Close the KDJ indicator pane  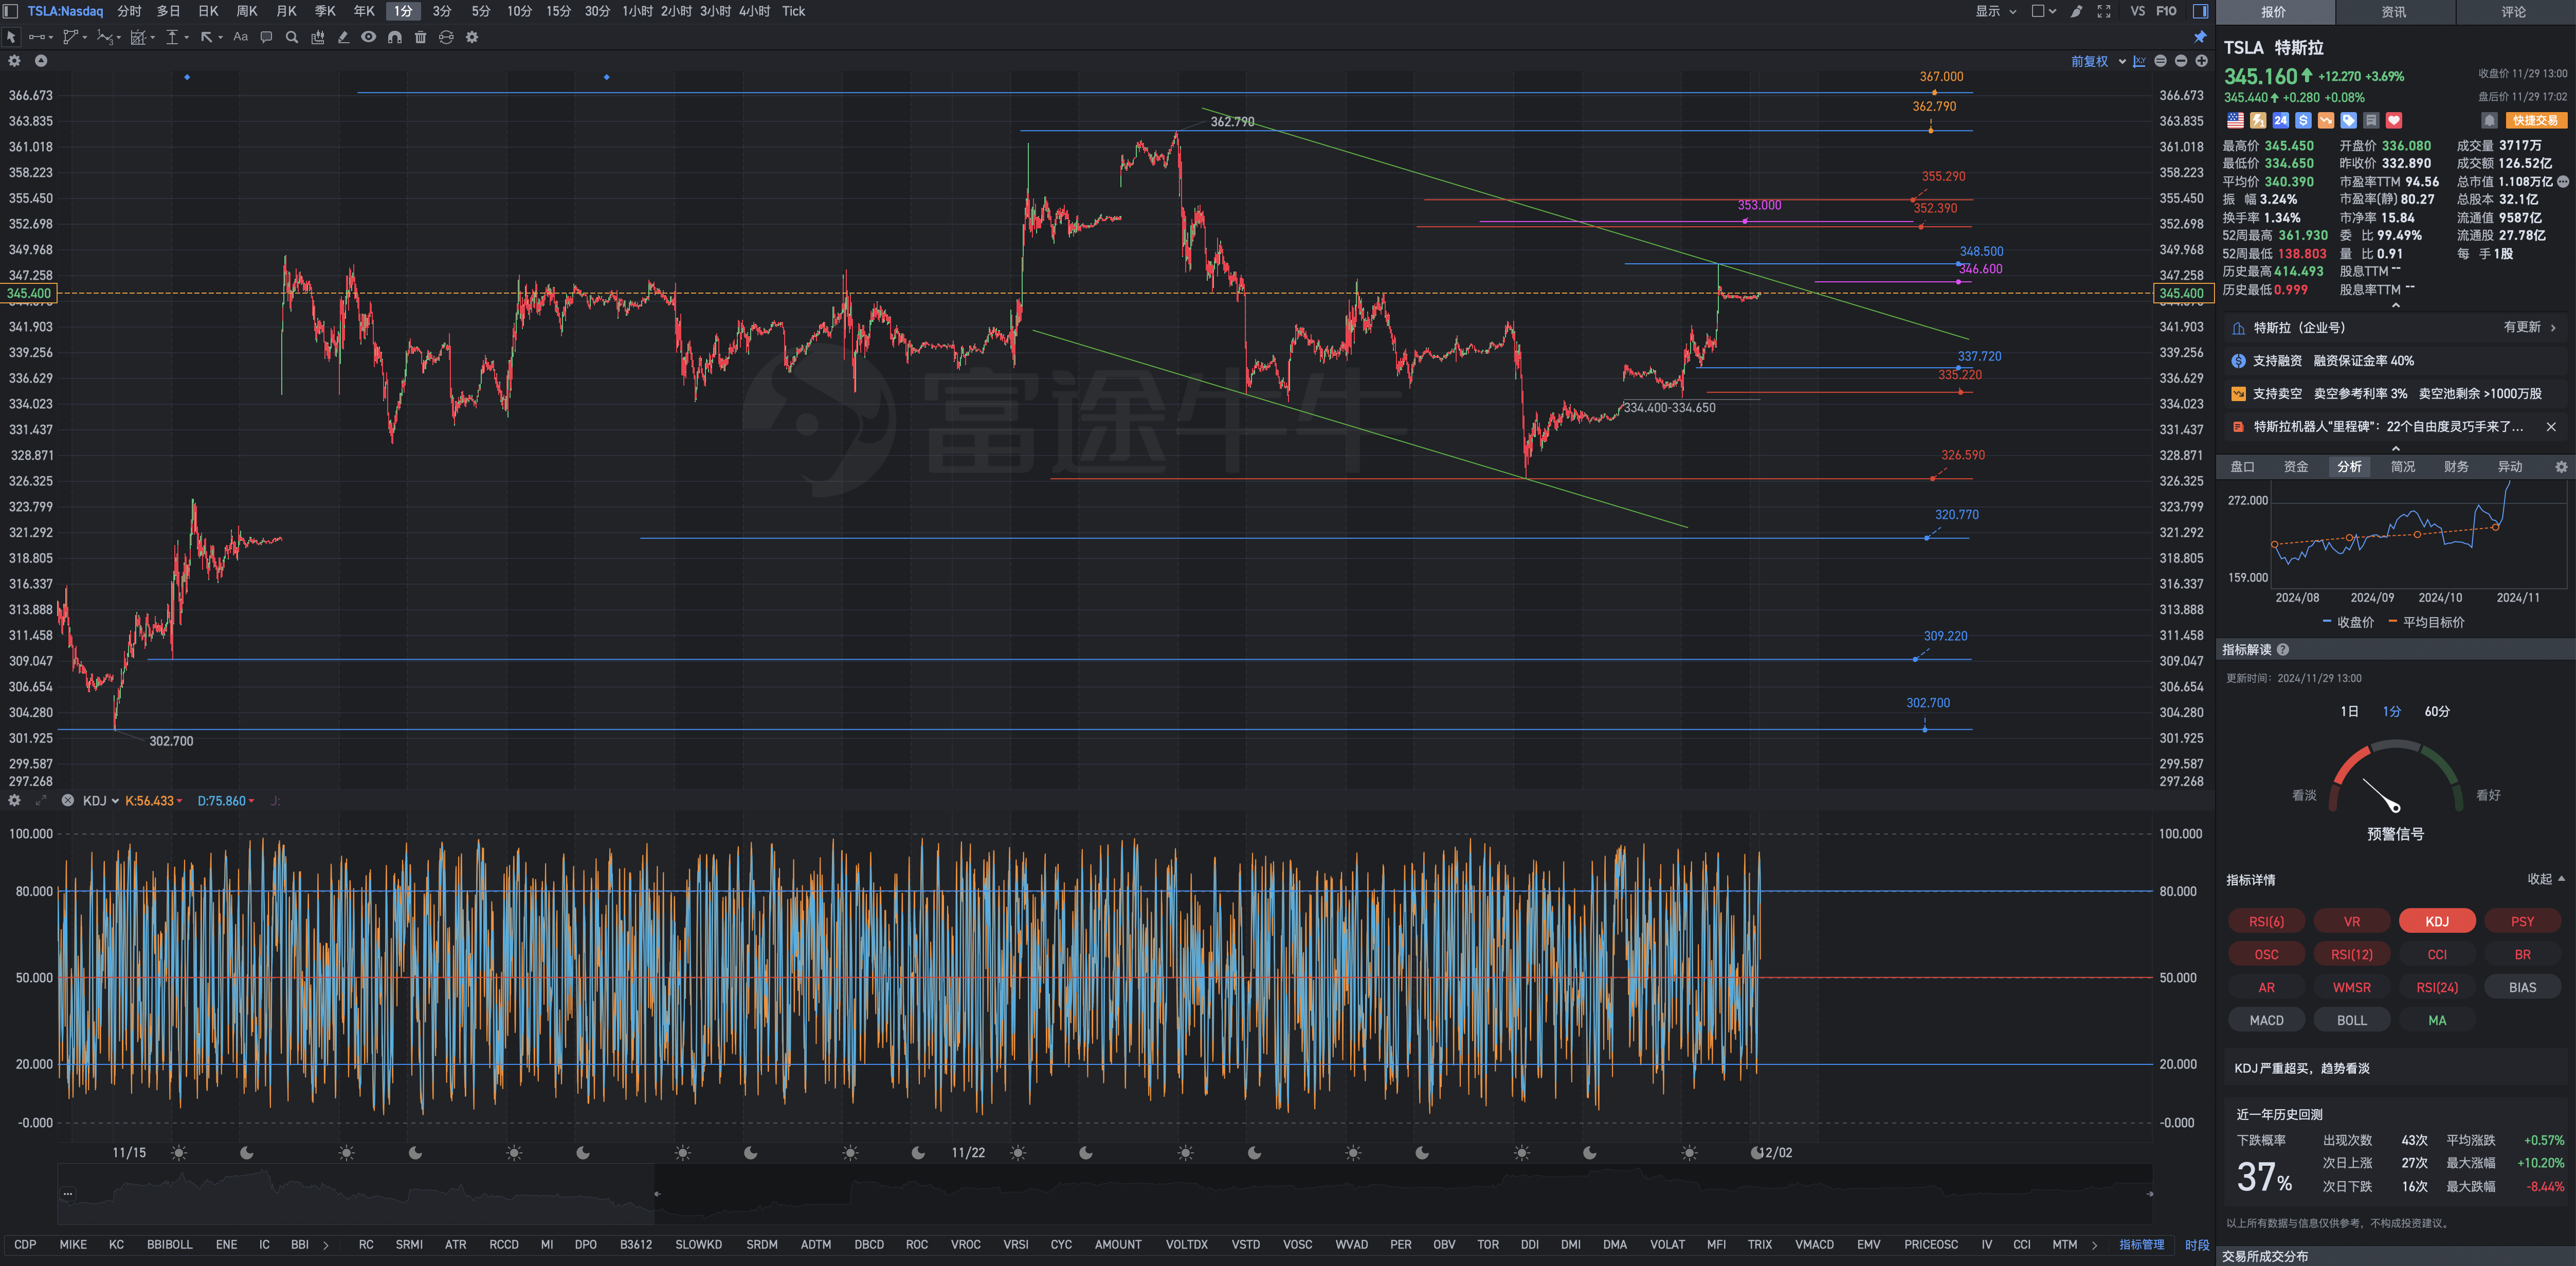pos(68,801)
